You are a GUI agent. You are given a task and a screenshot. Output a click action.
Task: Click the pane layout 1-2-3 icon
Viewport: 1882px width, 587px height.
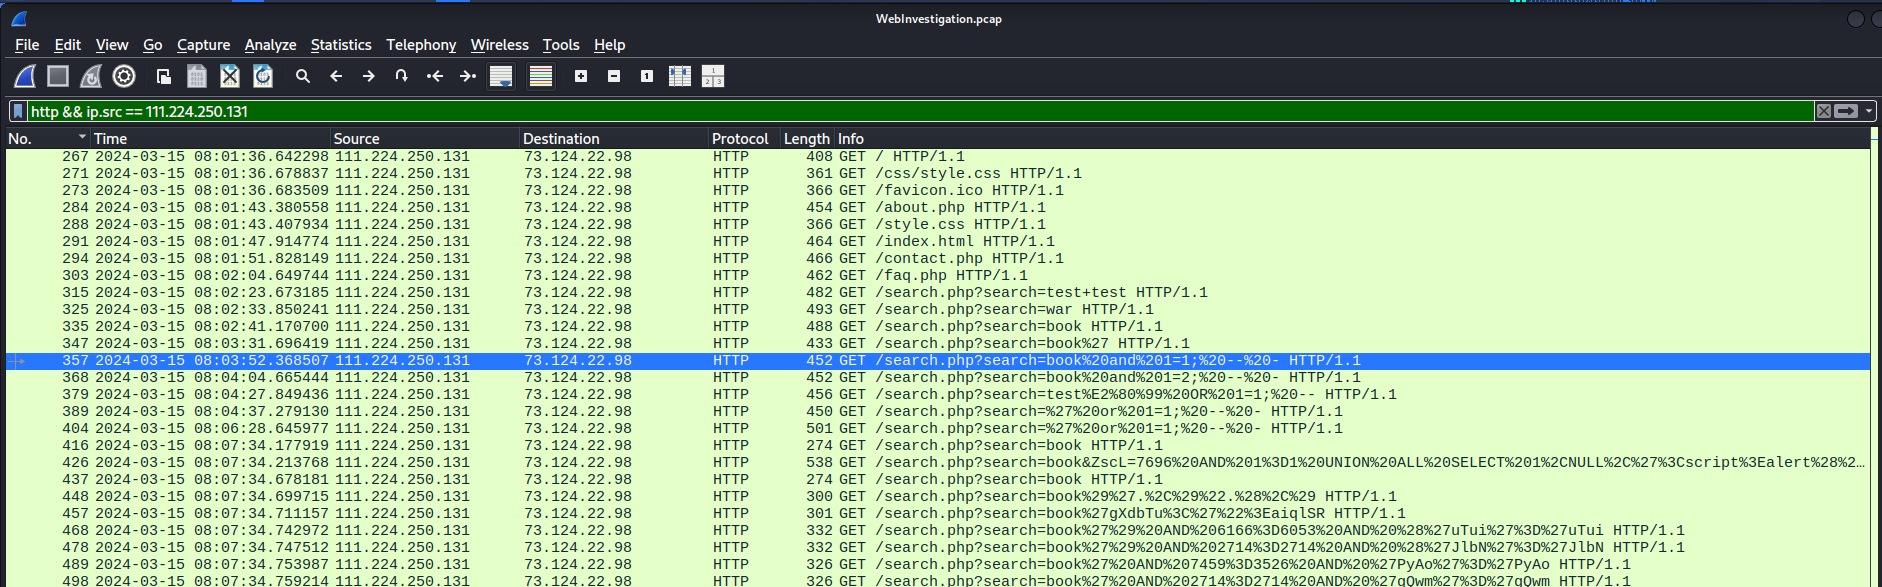point(713,76)
